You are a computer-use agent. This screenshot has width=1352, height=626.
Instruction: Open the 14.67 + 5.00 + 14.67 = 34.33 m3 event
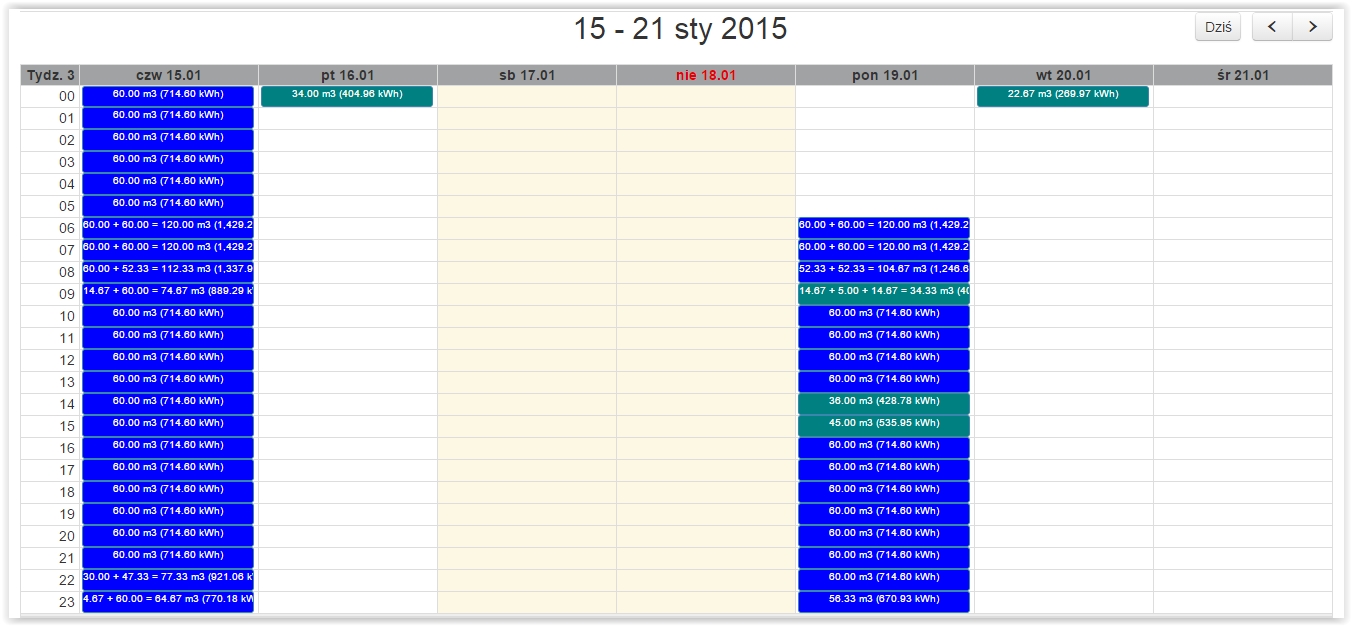tap(884, 294)
